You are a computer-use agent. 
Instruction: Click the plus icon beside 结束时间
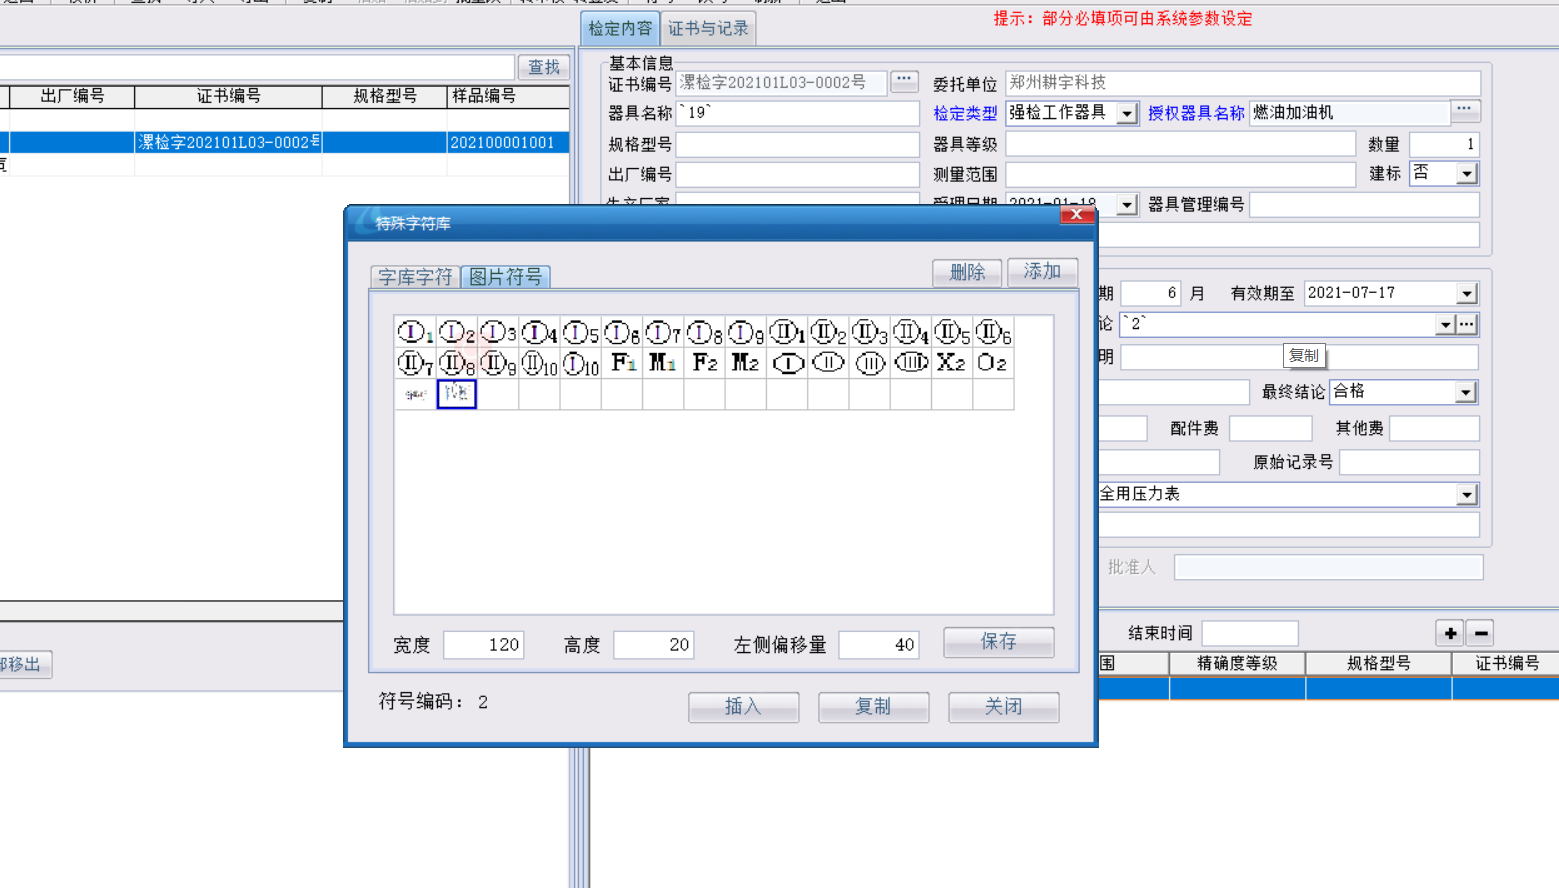click(1450, 633)
